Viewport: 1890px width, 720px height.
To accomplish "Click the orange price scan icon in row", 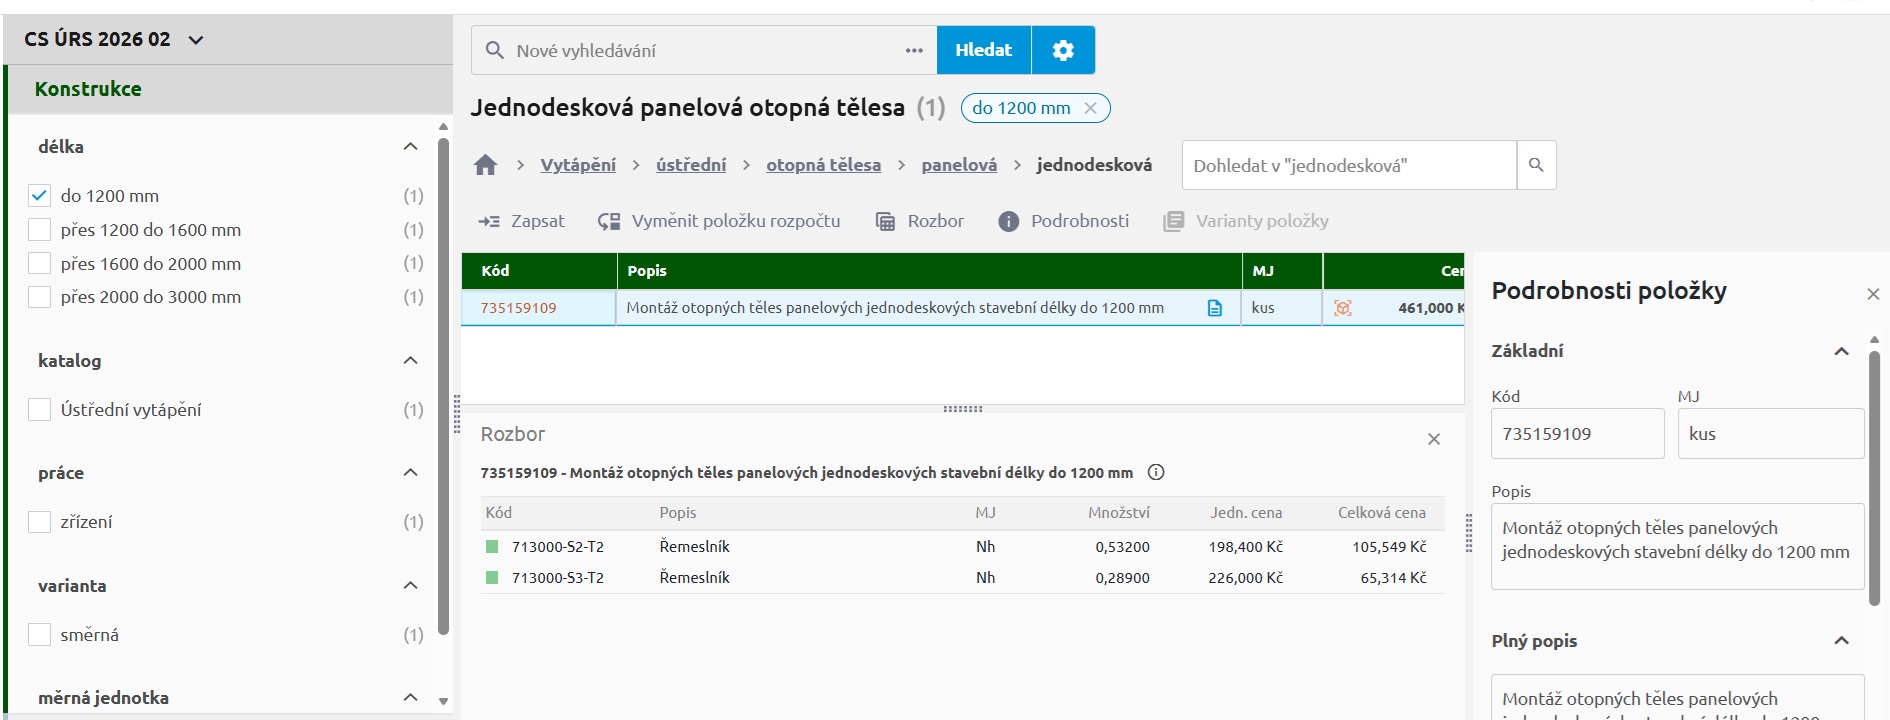I will (1343, 308).
